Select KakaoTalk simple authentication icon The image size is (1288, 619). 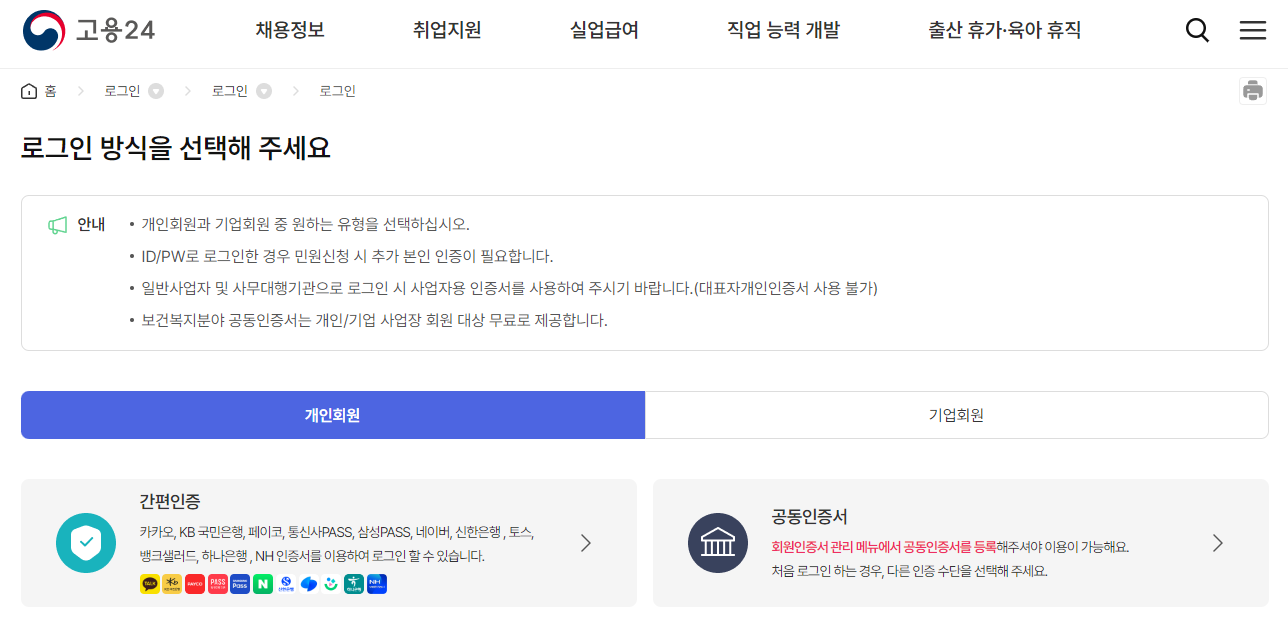(x=150, y=583)
